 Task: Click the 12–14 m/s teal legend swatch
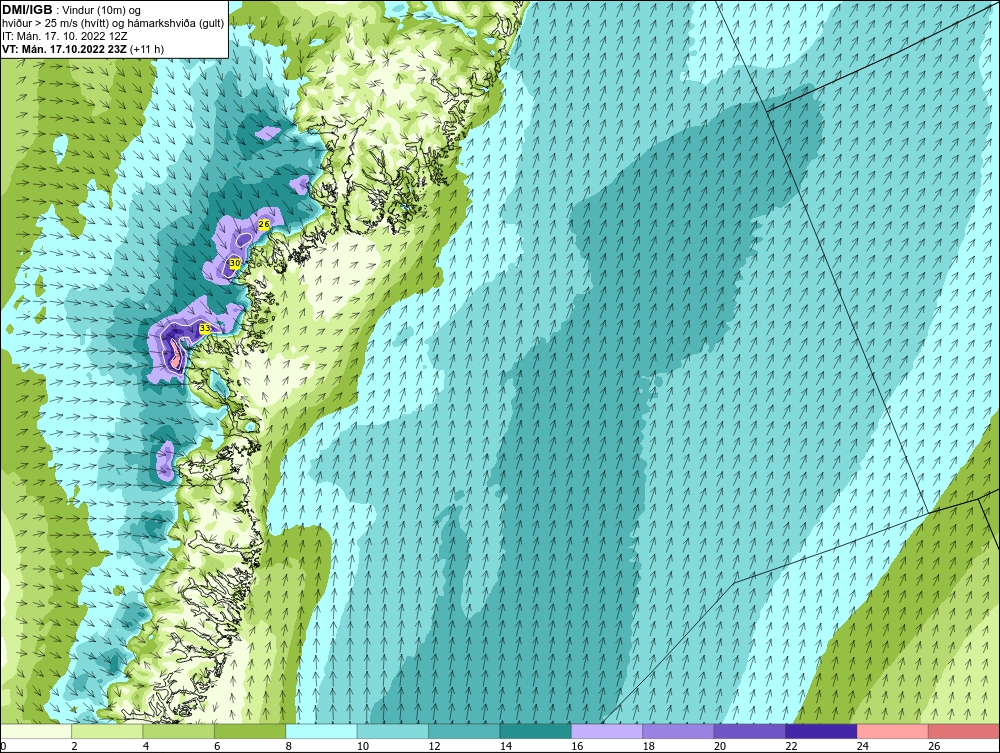point(464,731)
